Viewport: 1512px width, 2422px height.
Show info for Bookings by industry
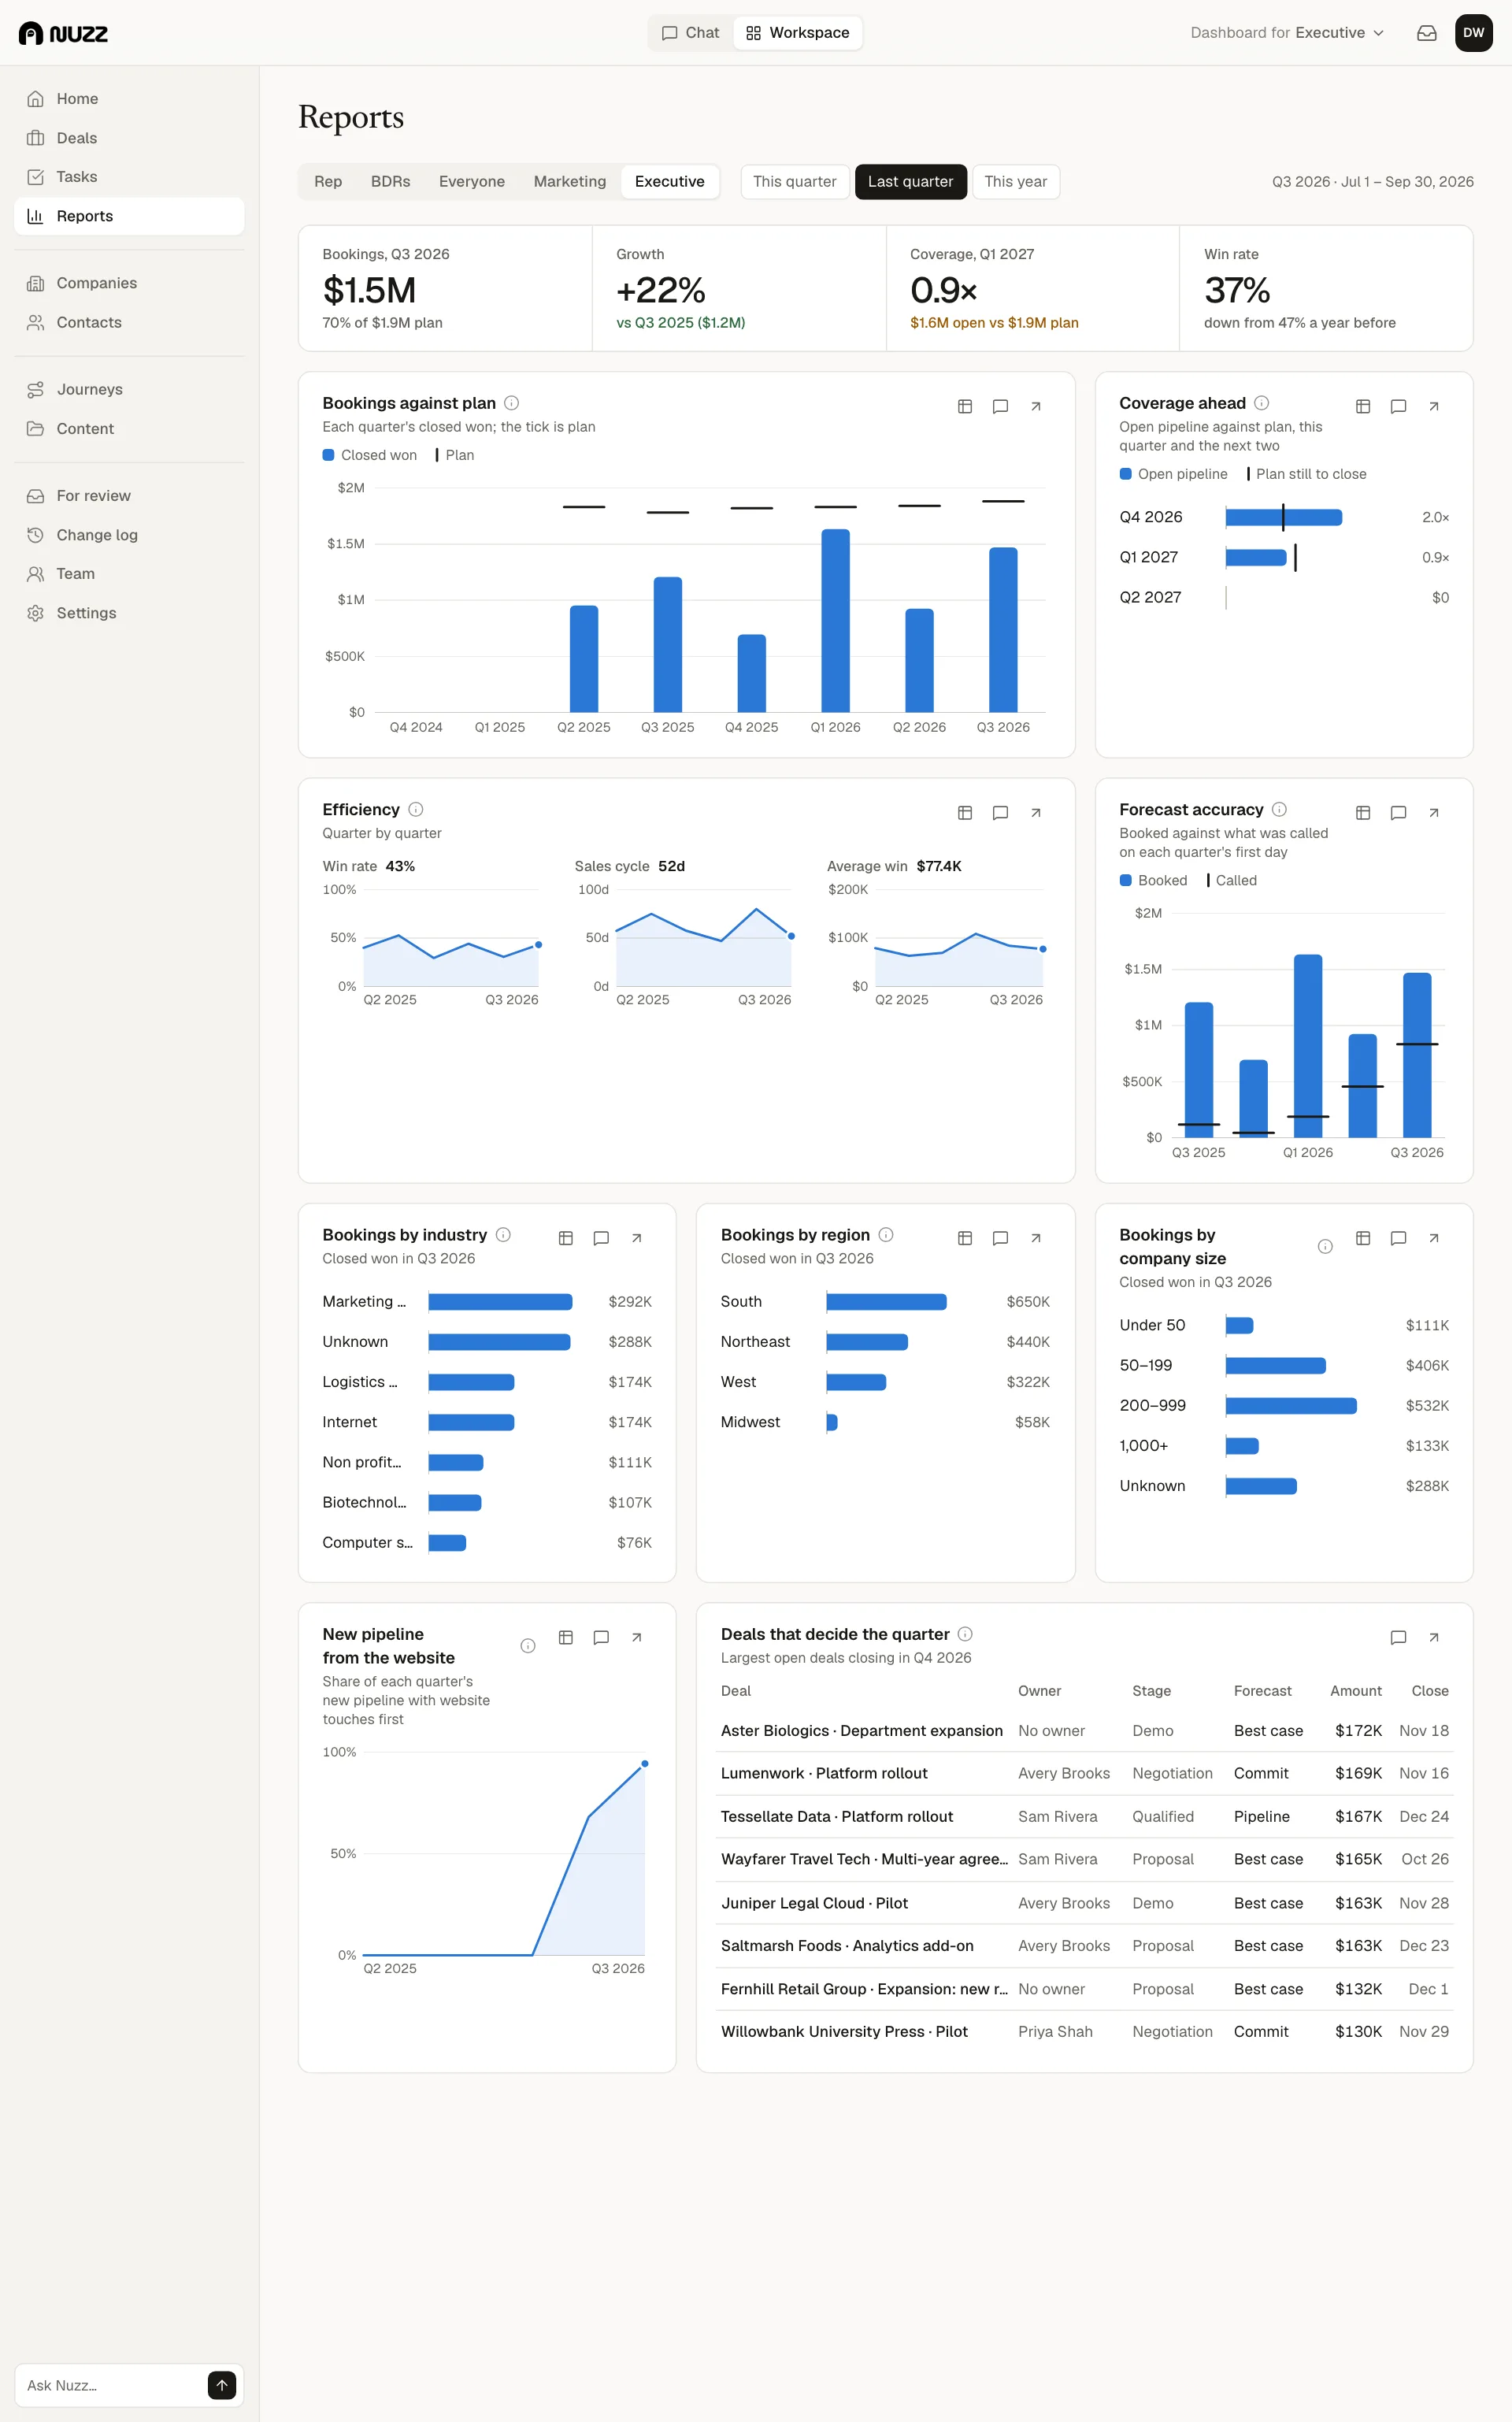pyautogui.click(x=503, y=1235)
